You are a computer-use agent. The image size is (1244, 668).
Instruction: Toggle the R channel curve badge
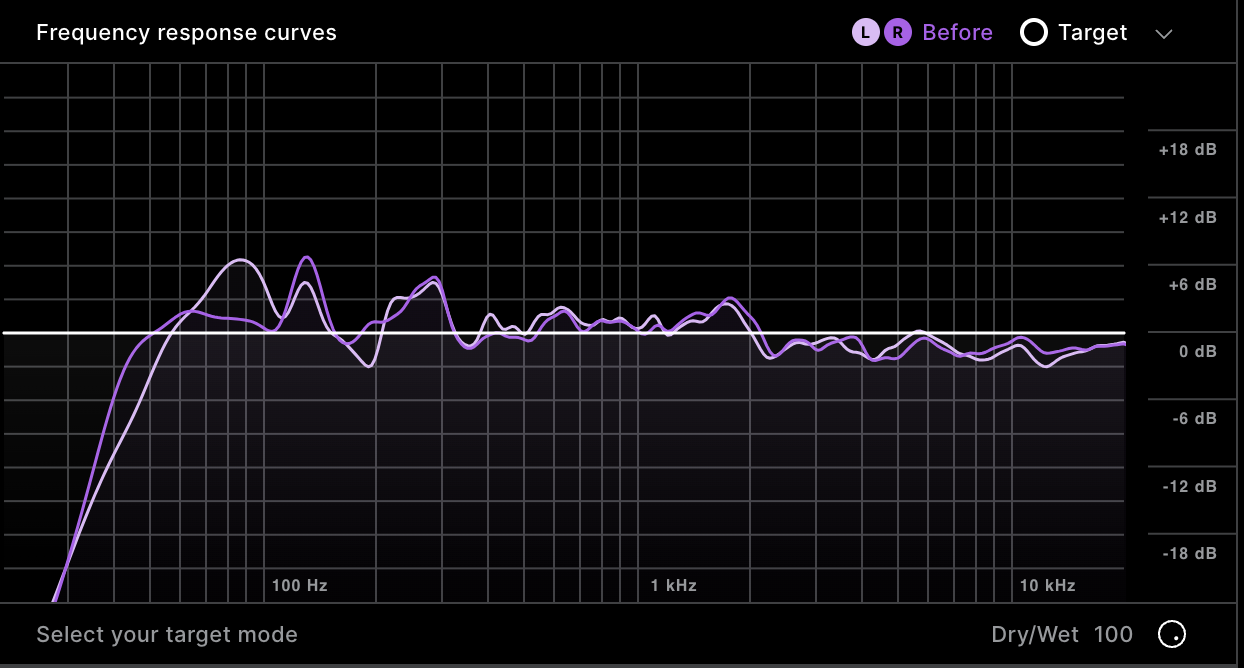click(x=897, y=33)
